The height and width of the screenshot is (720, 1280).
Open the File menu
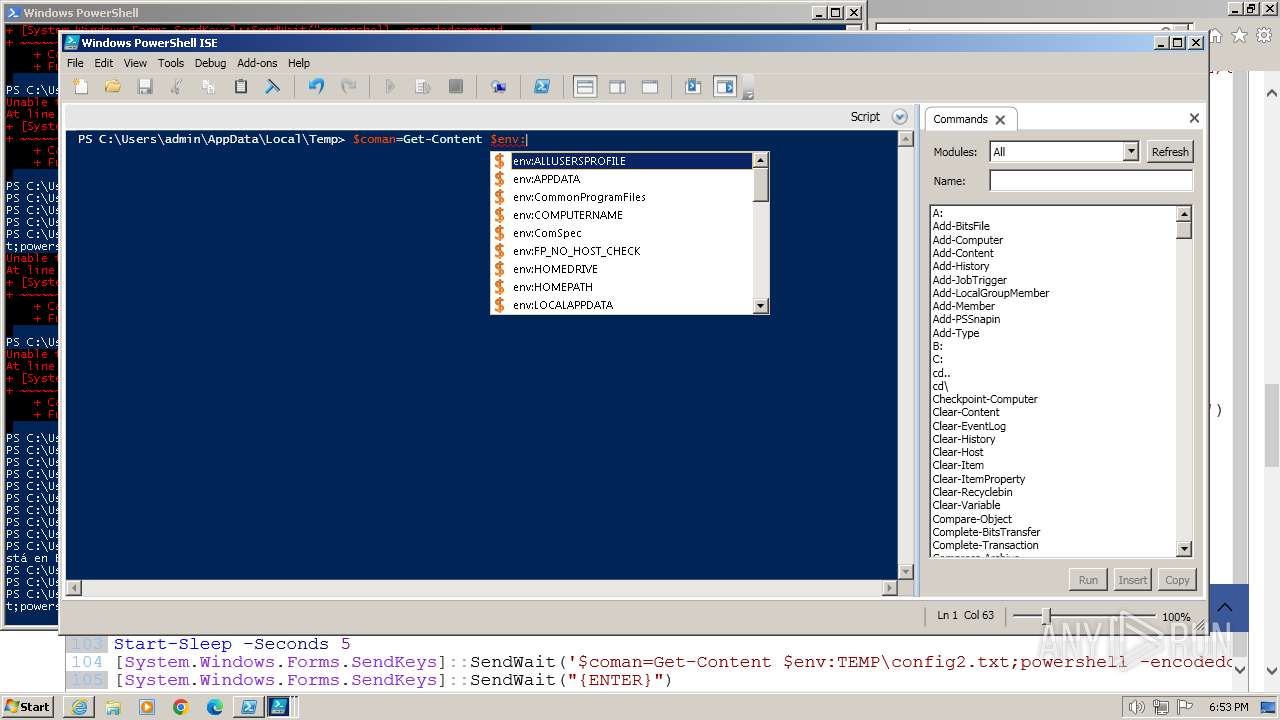(x=75, y=63)
